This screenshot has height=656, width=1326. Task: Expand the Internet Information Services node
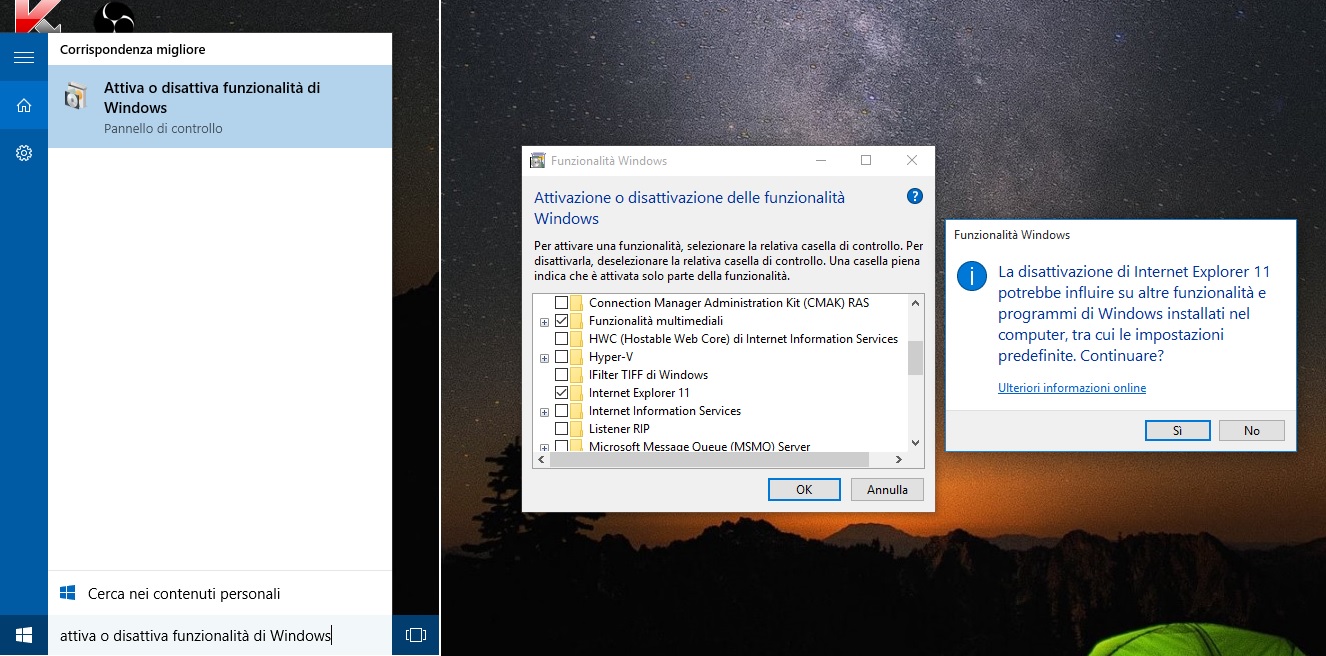[x=544, y=412]
